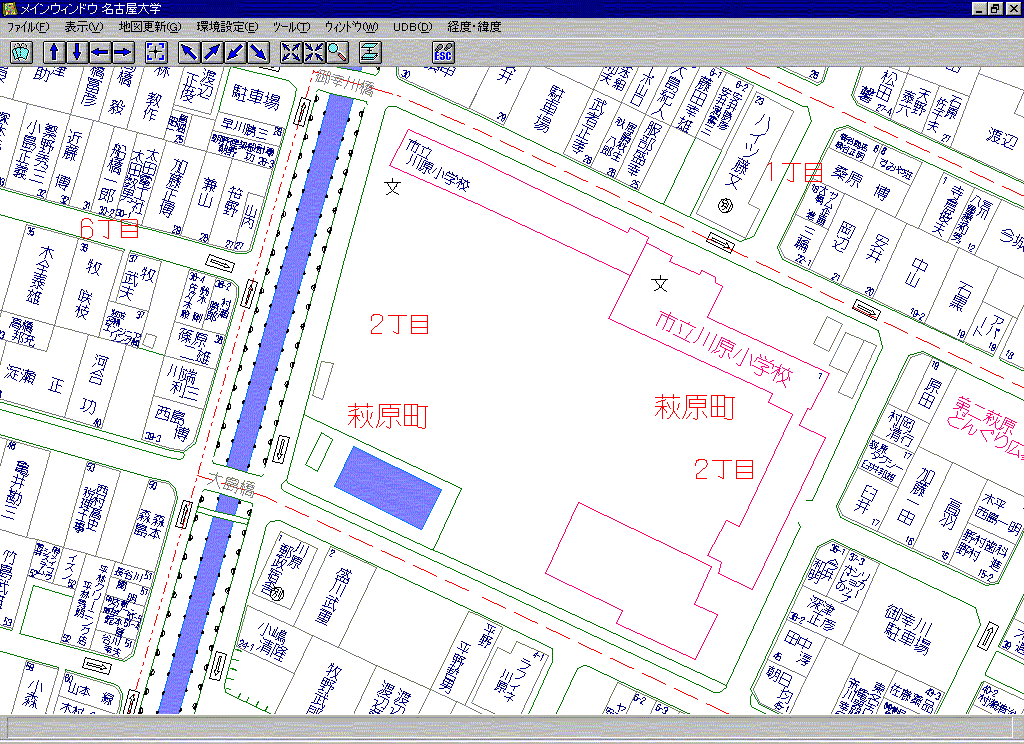Pan the map right using right arrow

click(x=122, y=52)
